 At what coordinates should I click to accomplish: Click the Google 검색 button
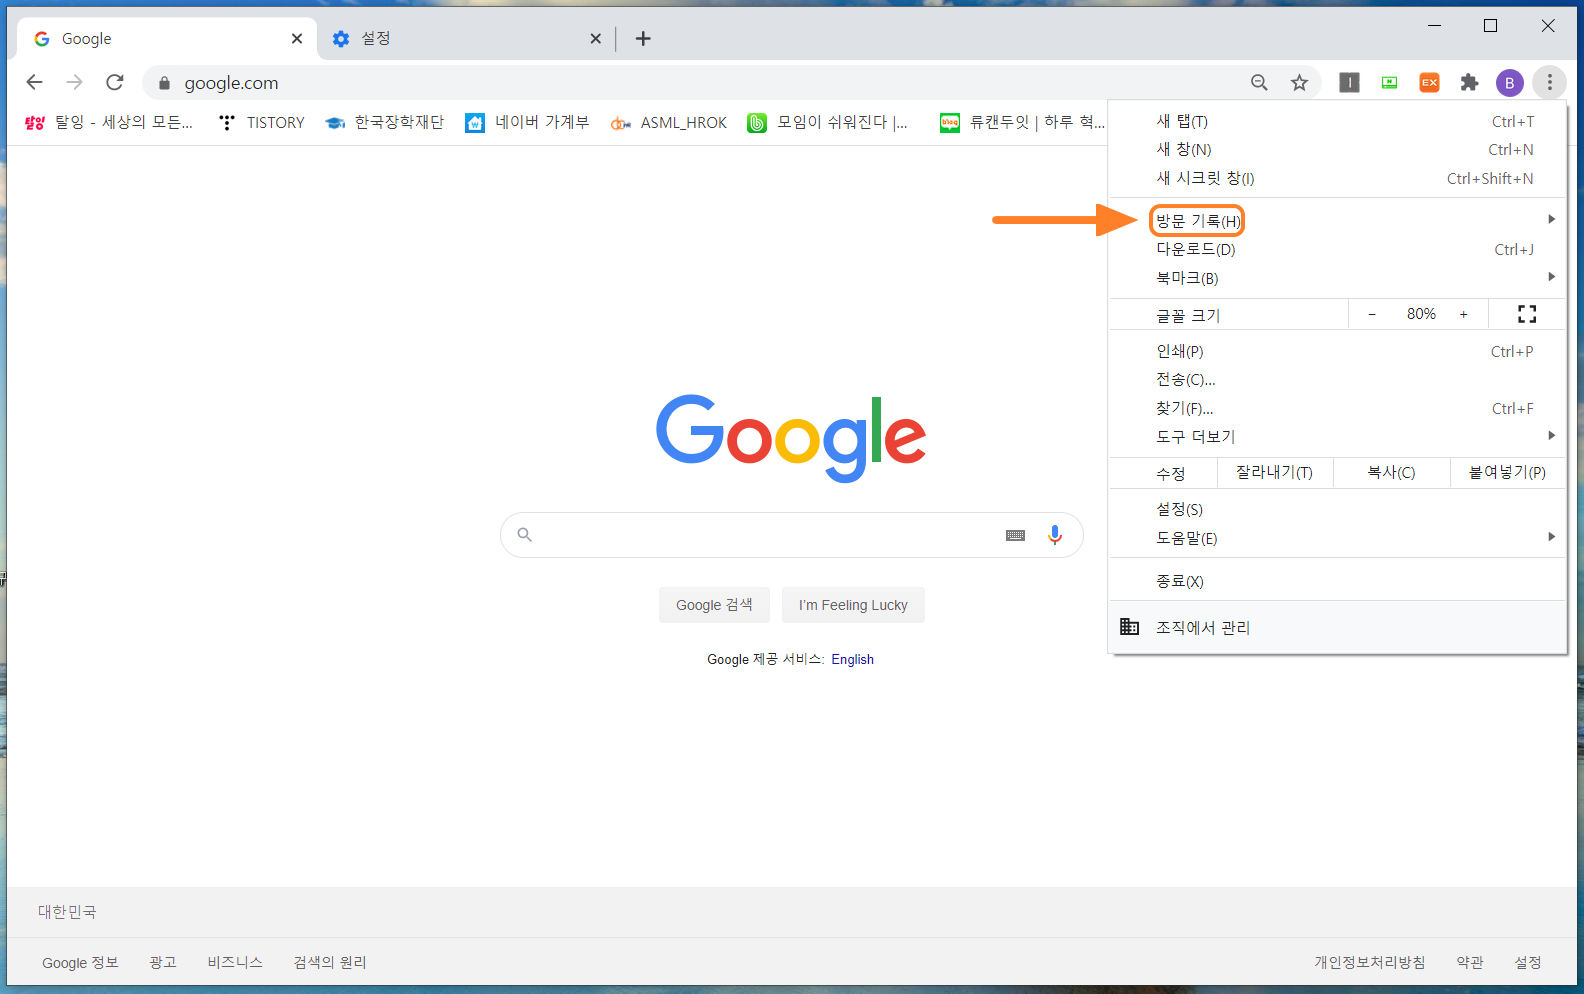click(x=714, y=605)
